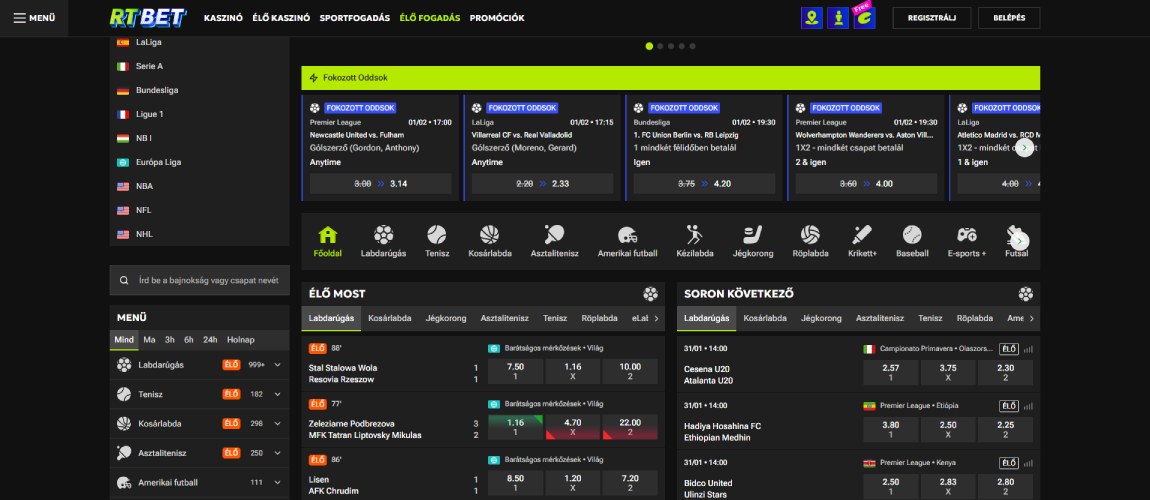The width and height of the screenshot is (1150, 500).
Task: Select Röplabda volleyball icon
Action: point(810,241)
